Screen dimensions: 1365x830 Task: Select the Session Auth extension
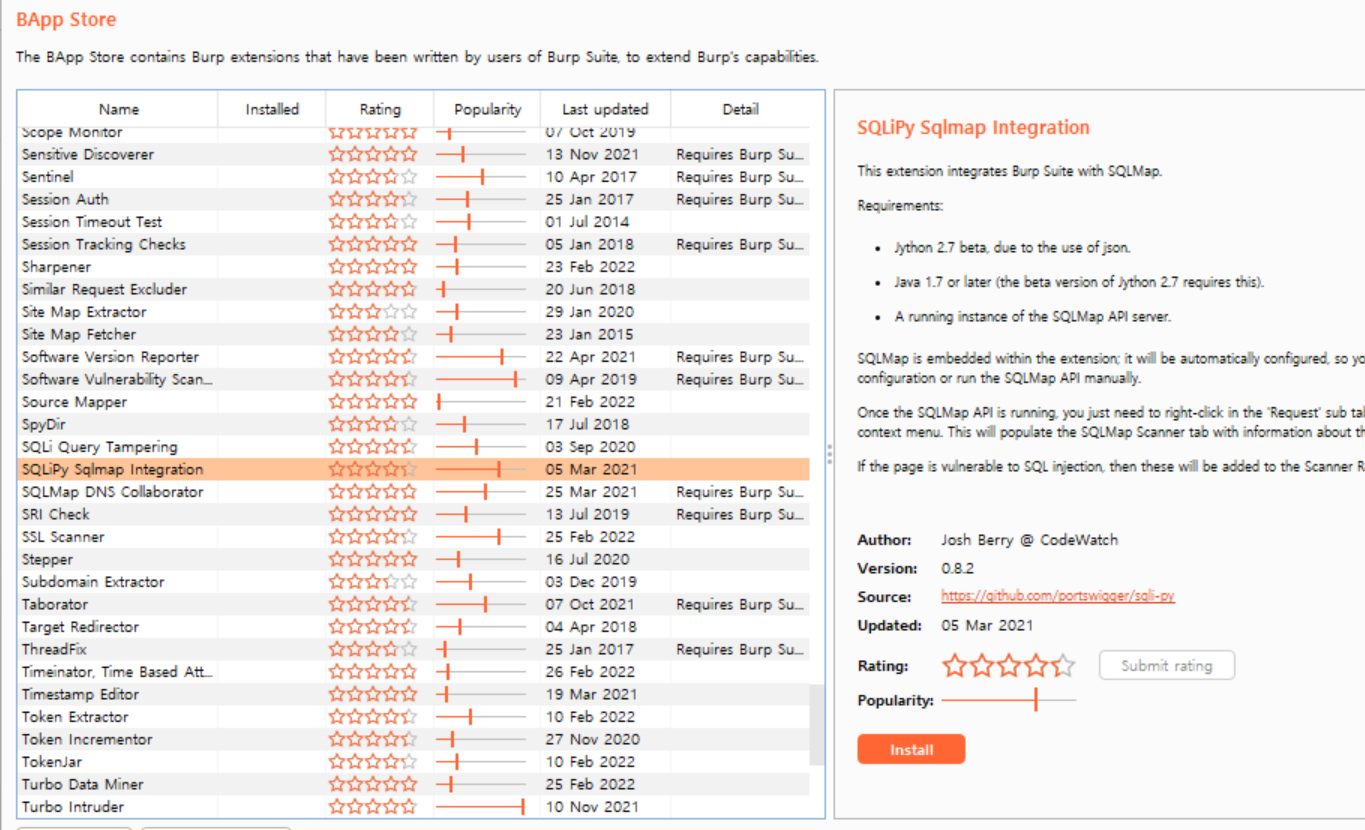pos(414,199)
